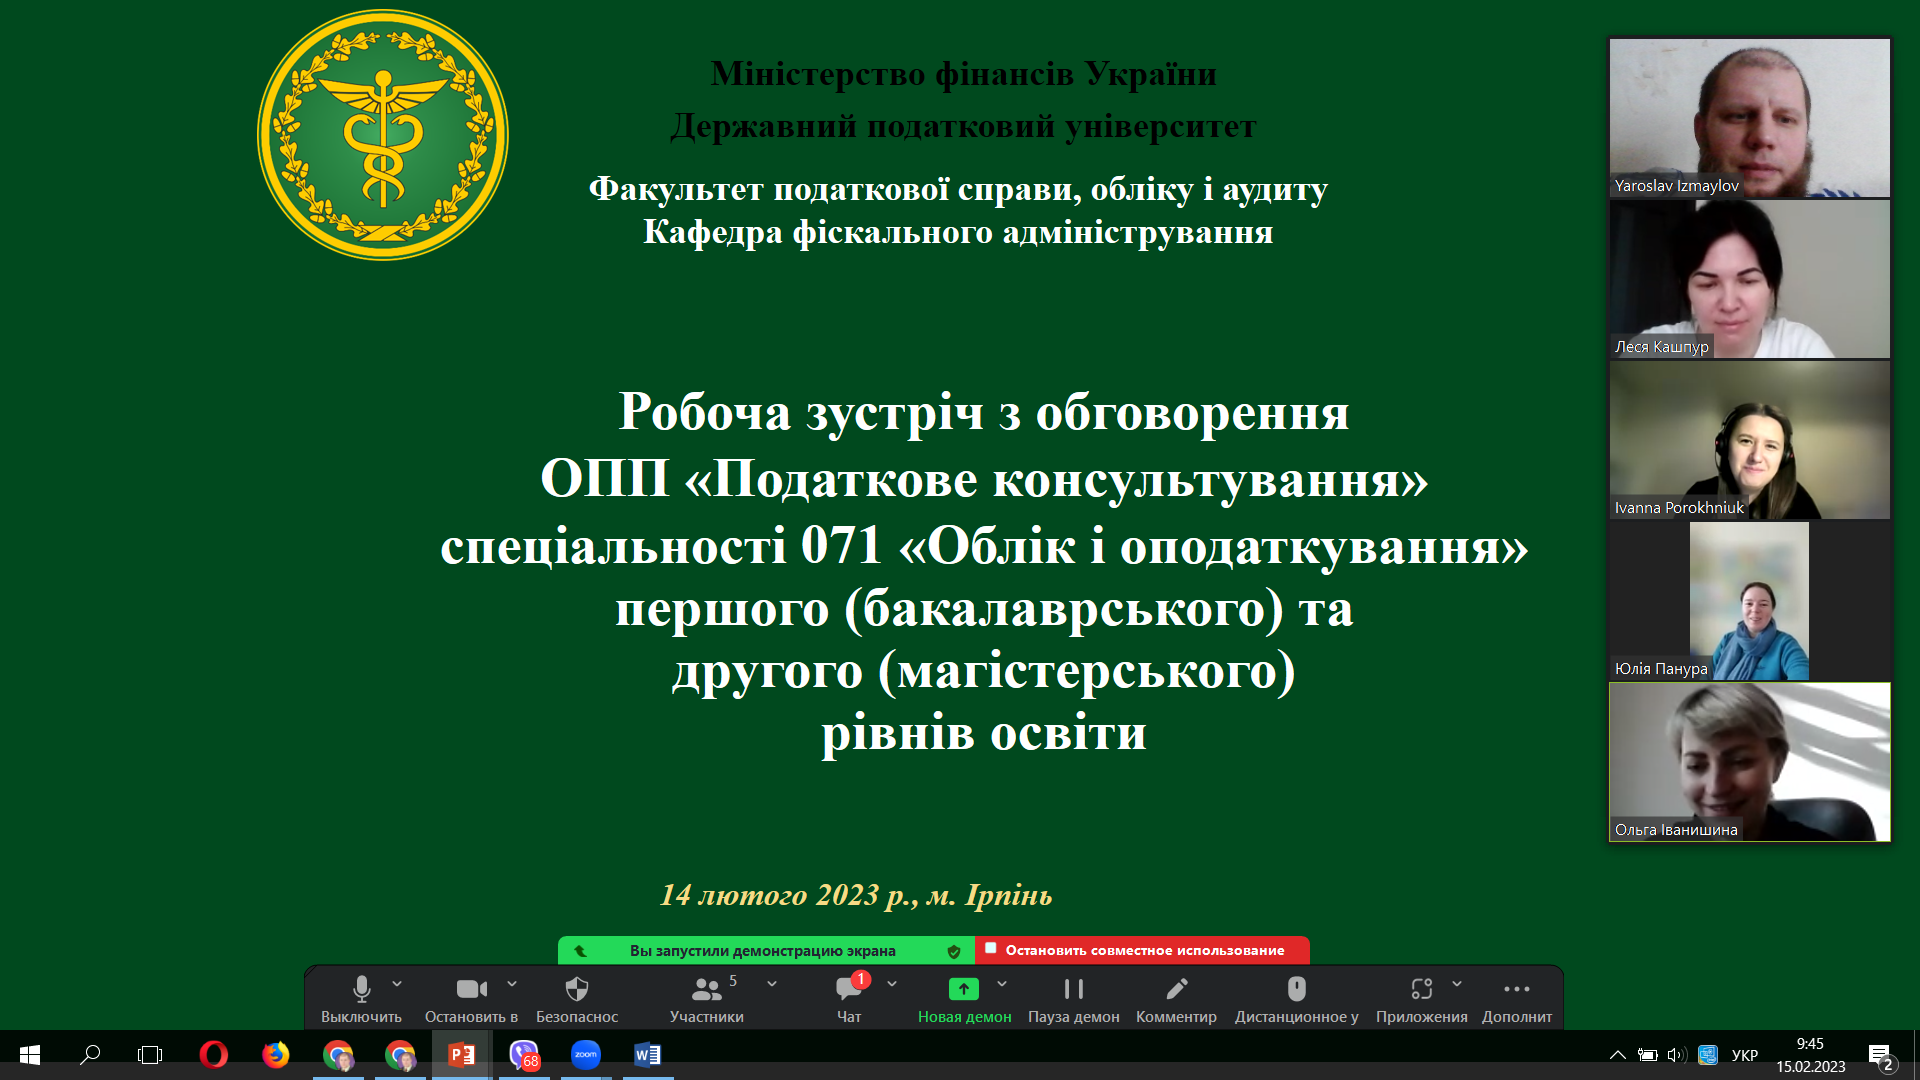The image size is (1920, 1080).
Task: Open video settings arrow next to camera
Action: coord(512,984)
